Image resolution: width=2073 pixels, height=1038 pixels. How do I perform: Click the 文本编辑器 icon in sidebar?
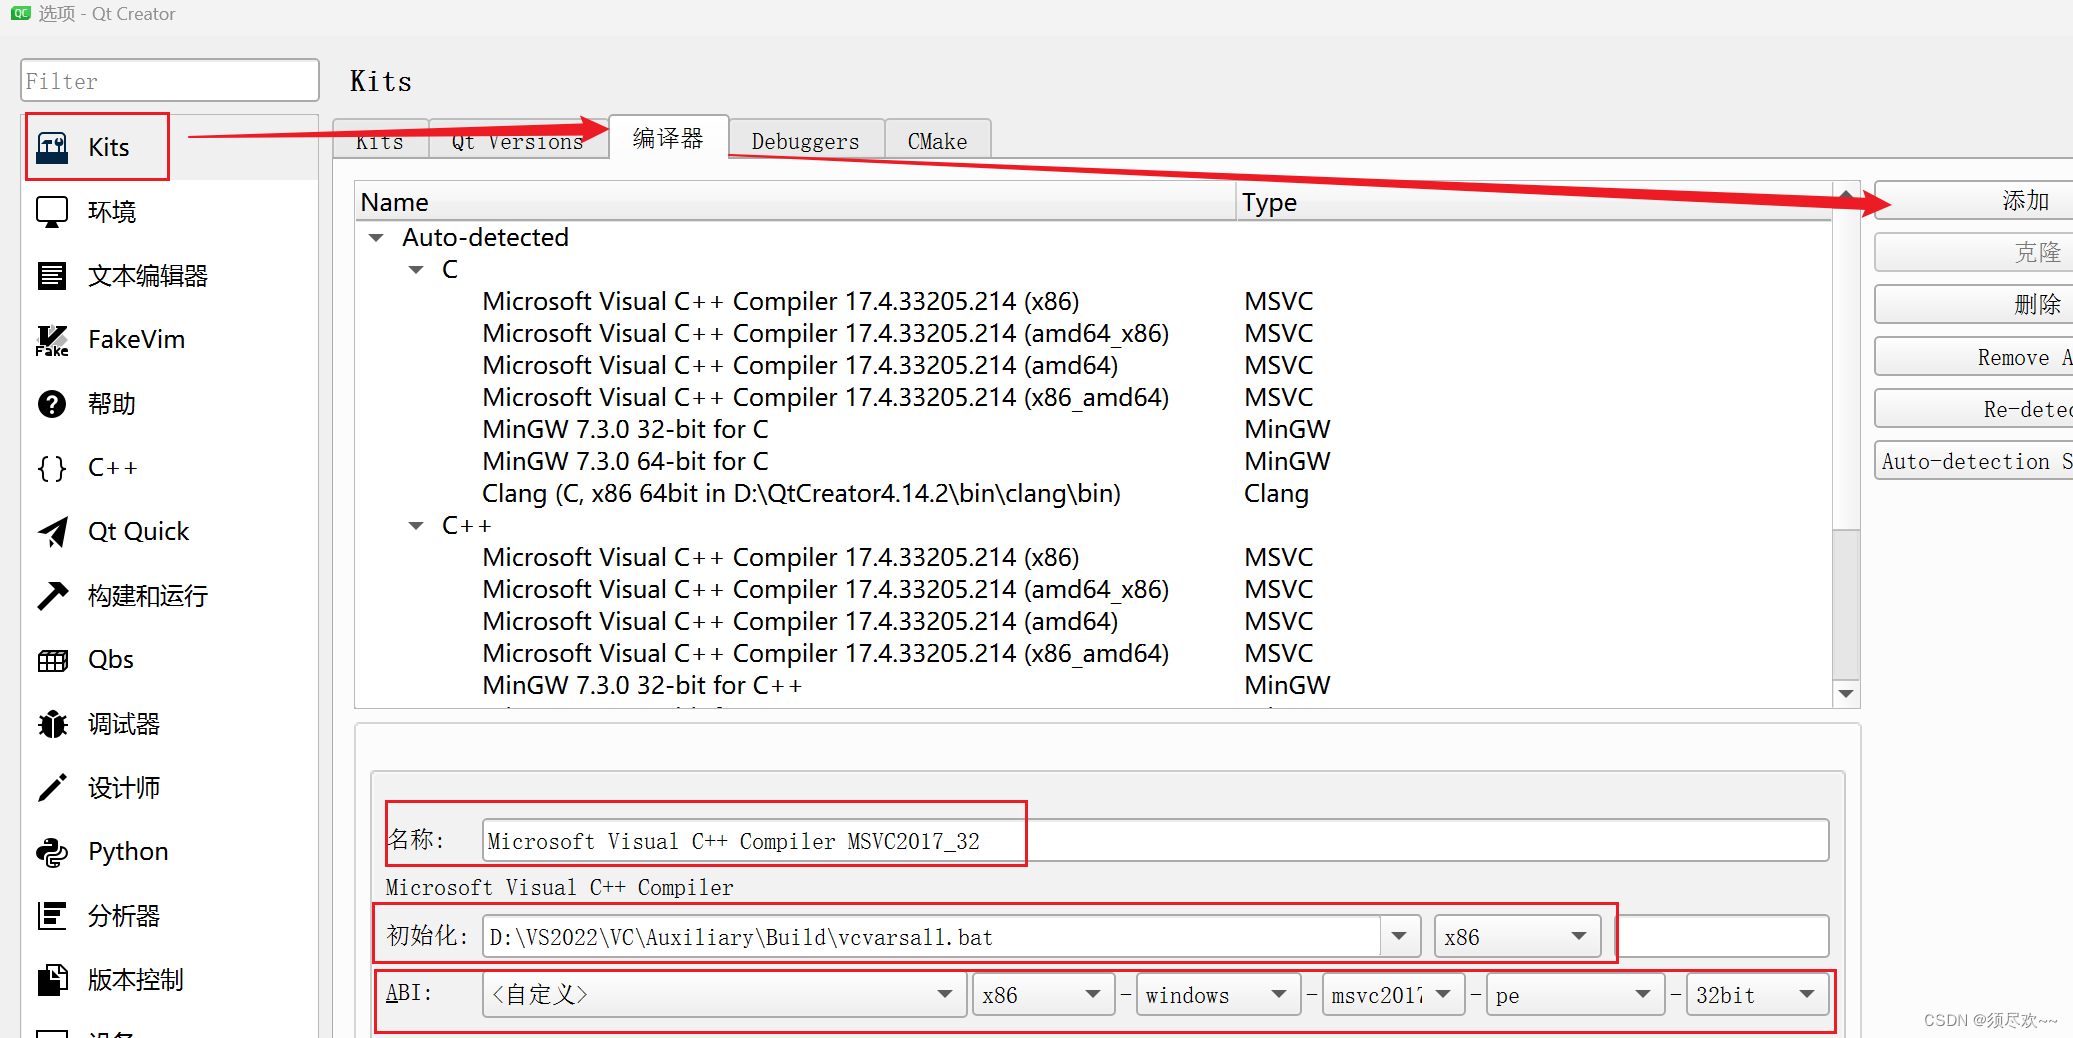pos(52,276)
